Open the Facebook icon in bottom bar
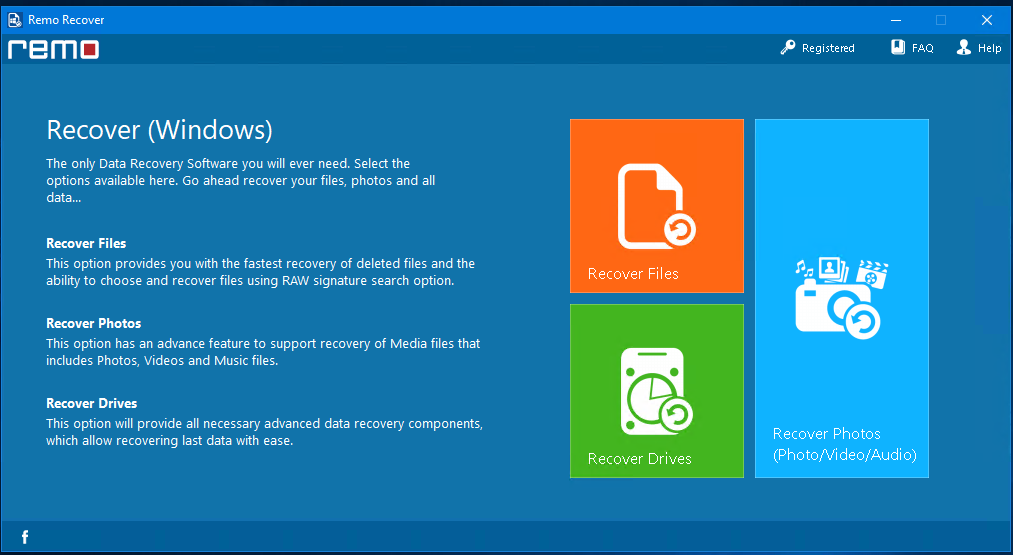This screenshot has height=555, width=1013. click(x=25, y=537)
